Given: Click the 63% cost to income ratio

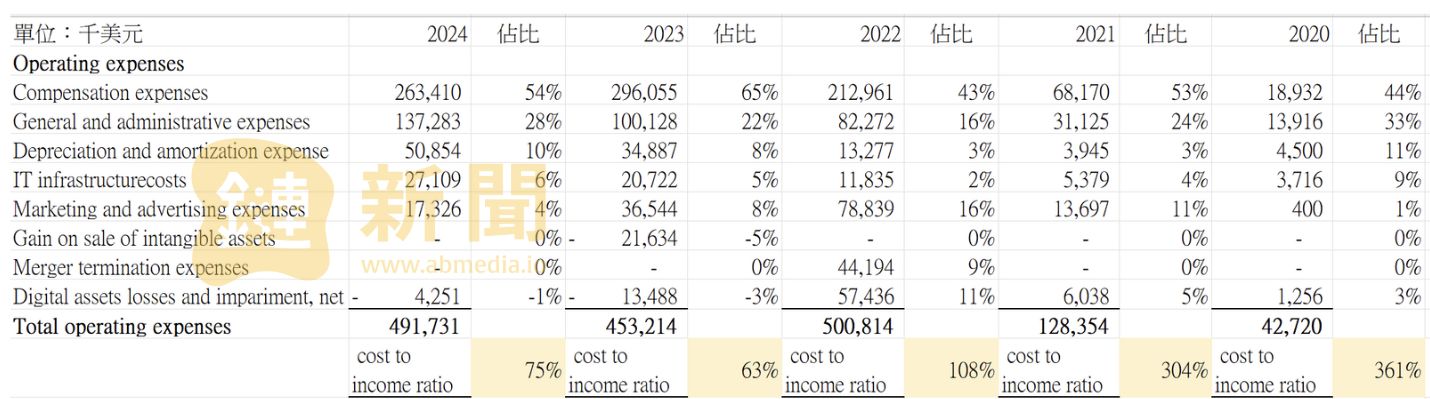Looking at the screenshot, I should tap(760, 370).
